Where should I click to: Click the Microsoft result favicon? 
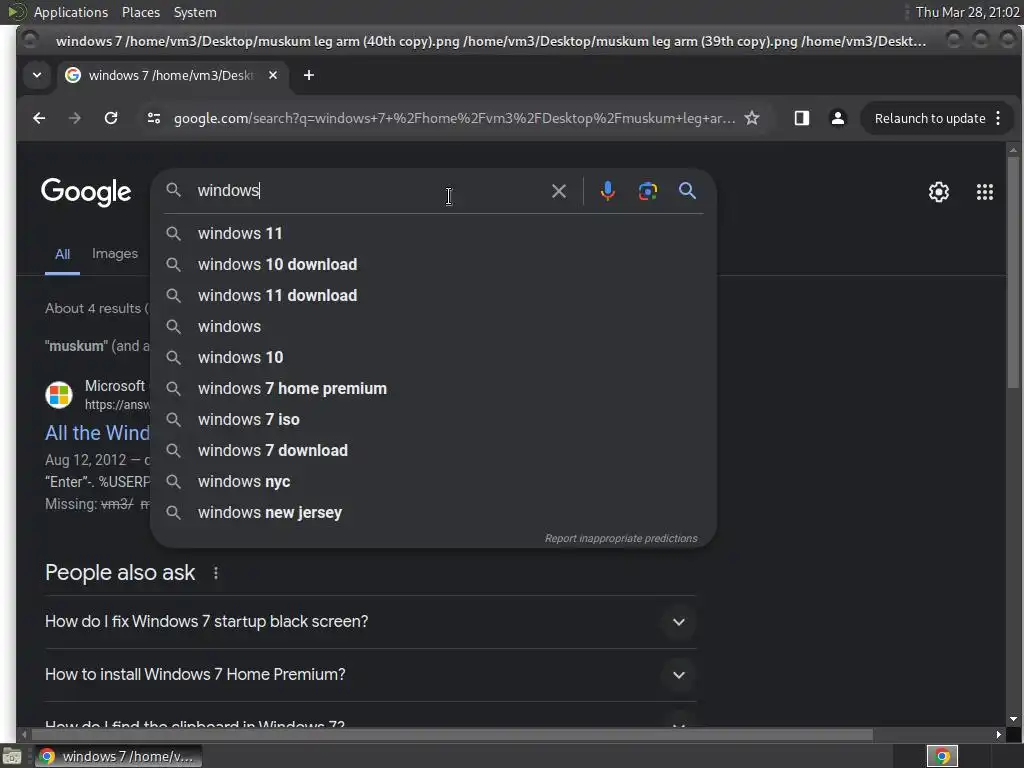pos(59,395)
